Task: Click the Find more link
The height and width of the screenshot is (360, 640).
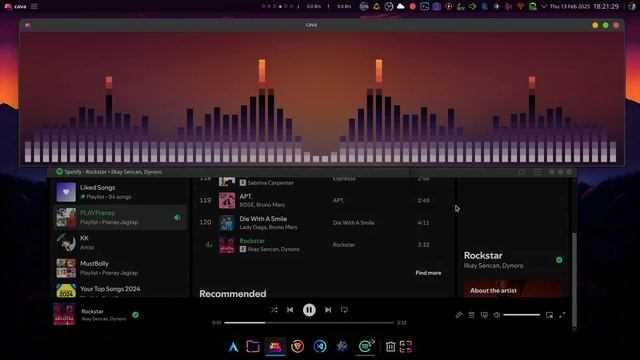Action: [428, 273]
